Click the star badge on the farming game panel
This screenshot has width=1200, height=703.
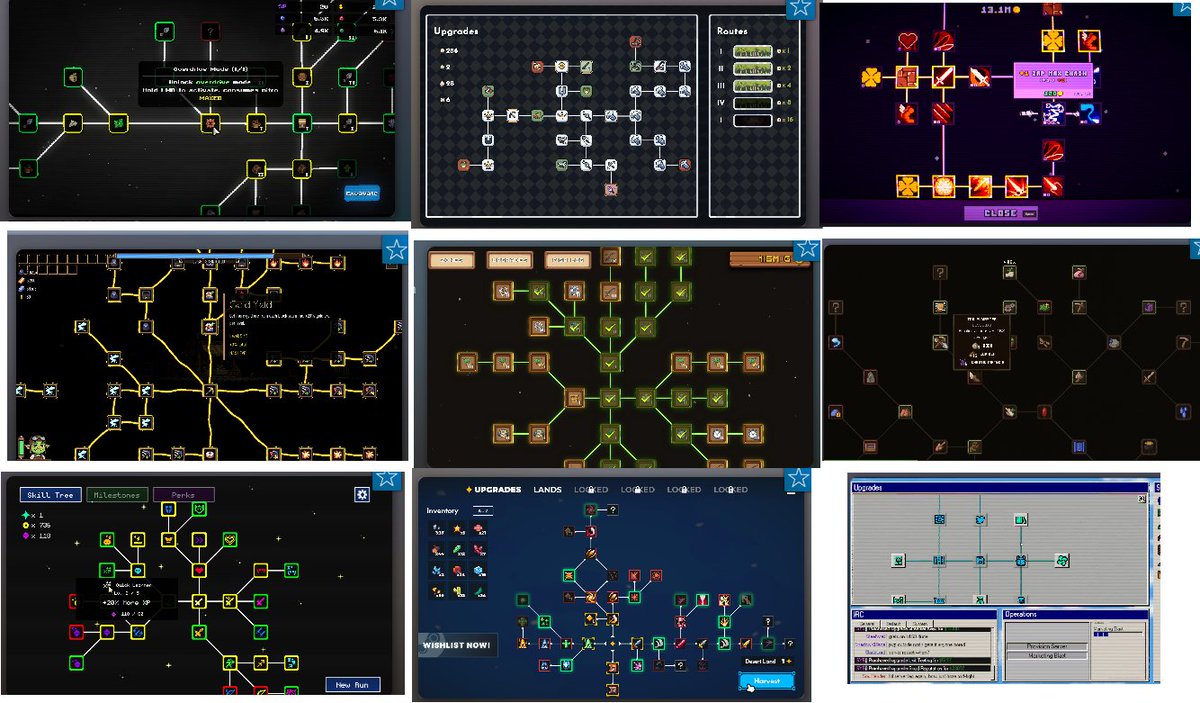800,479
